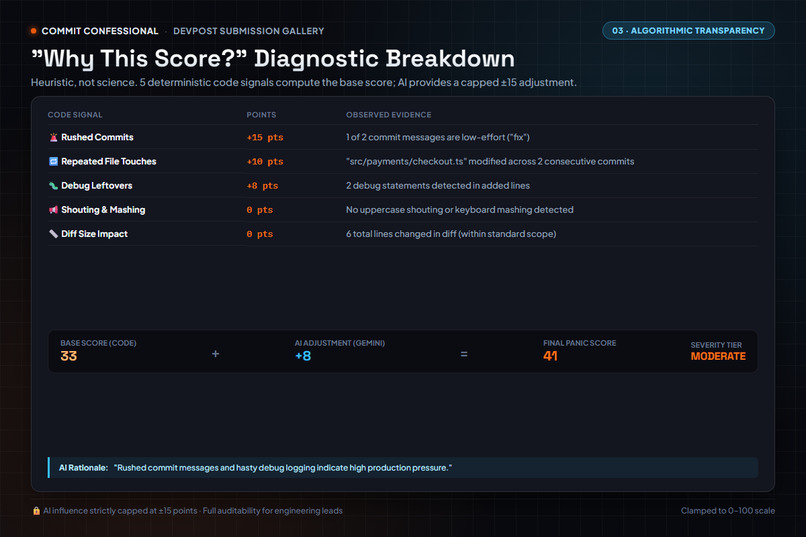The image size is (806, 537).
Task: Click the AI Rationale quoted sentence
Action: click(x=283, y=468)
